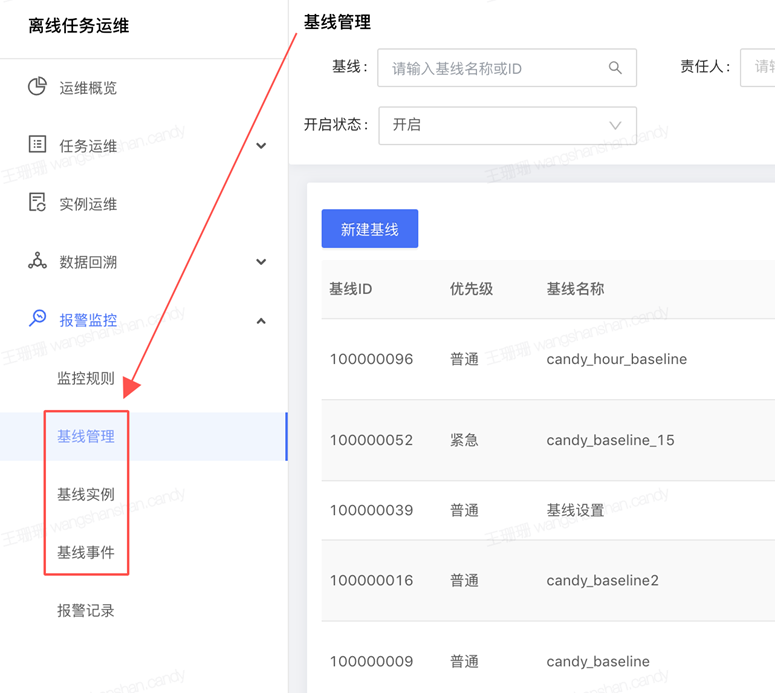The width and height of the screenshot is (775, 693).
Task: Click the 实例运维 document icon
Action: pyautogui.click(x=37, y=203)
